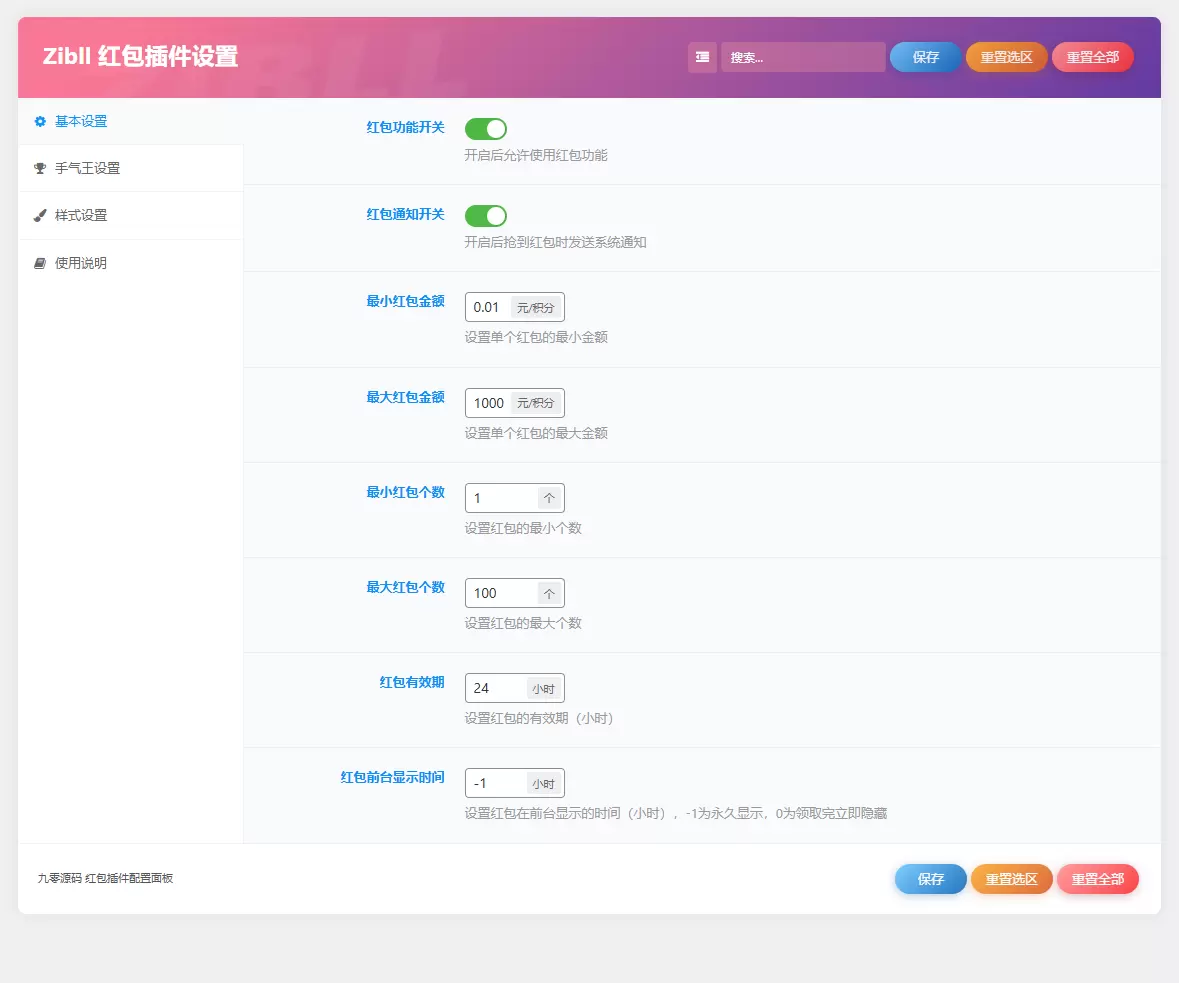
Task: Click the 最小红包个数 label
Action: pyautogui.click(x=405, y=492)
